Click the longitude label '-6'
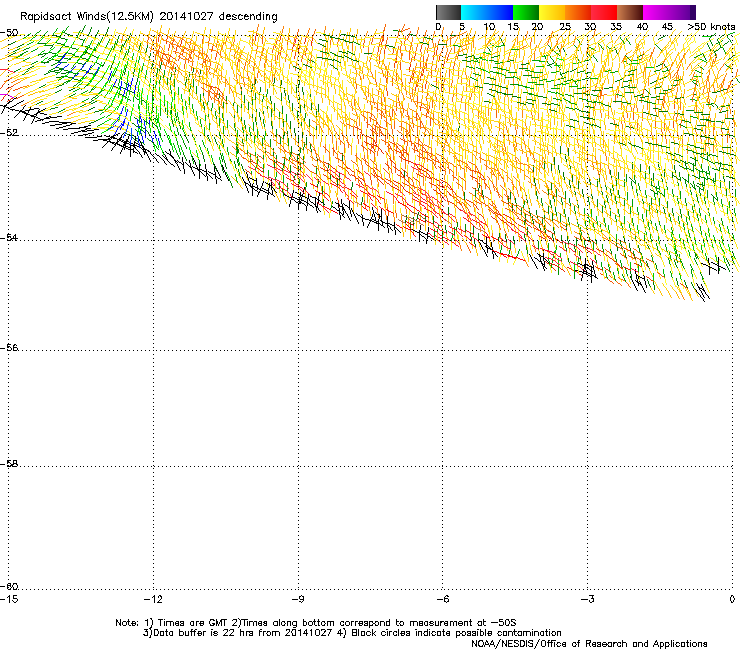 (x=442, y=599)
